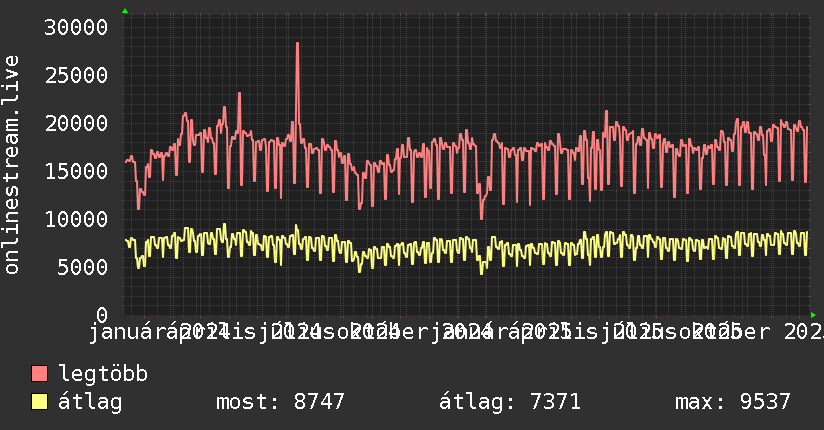Screen dimensions: 824x430
Task: Click the pink legtöbb legend swatch
Action: click(x=40, y=374)
